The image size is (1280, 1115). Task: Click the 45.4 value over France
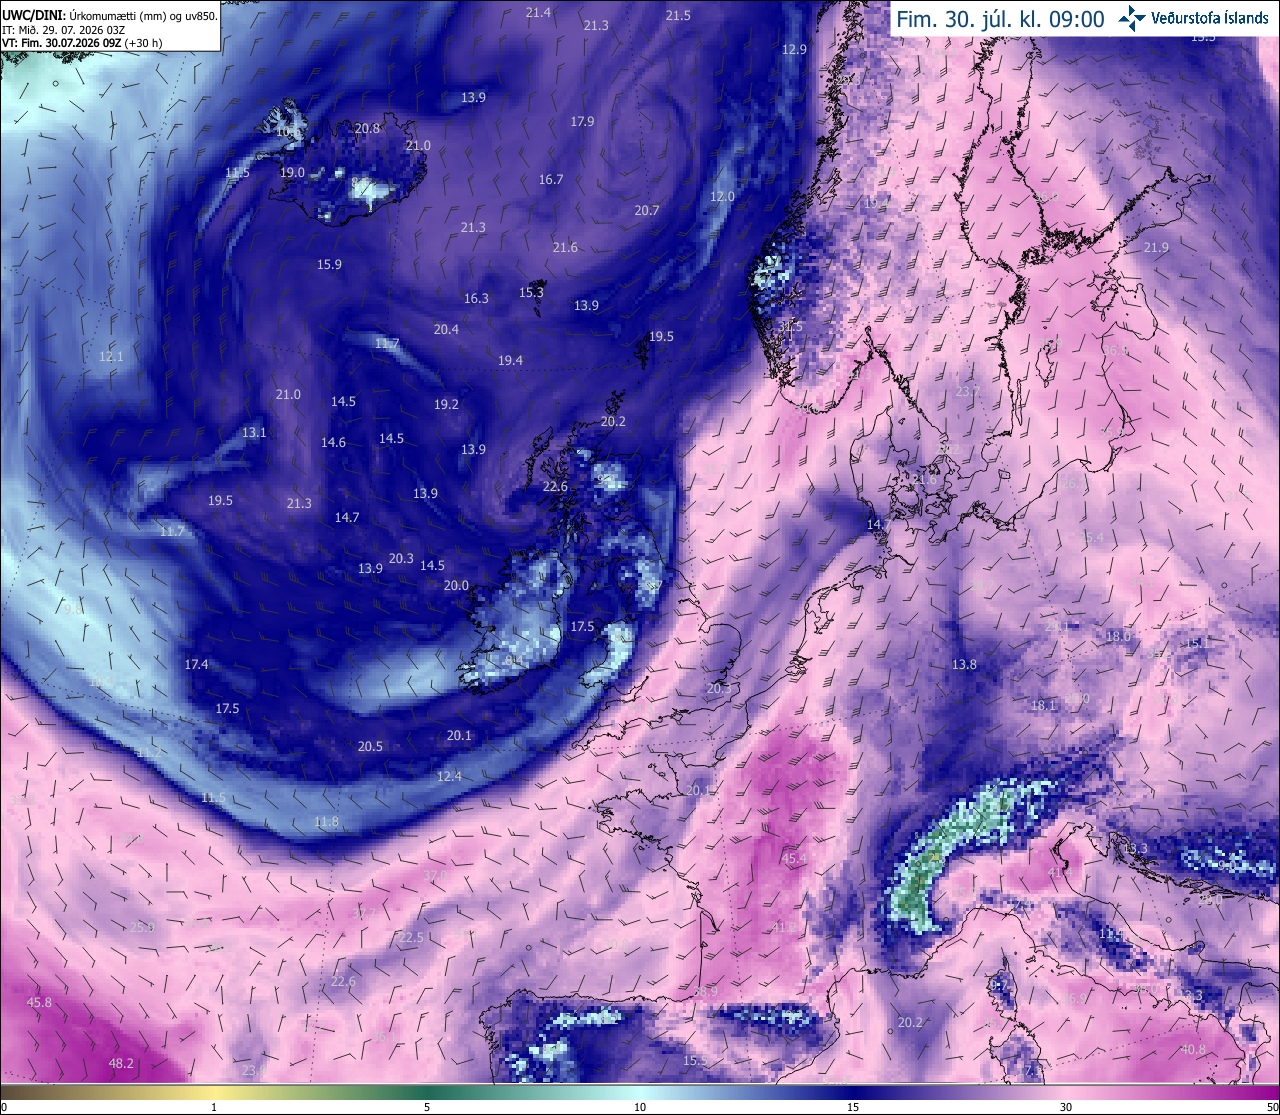pyautogui.click(x=794, y=859)
